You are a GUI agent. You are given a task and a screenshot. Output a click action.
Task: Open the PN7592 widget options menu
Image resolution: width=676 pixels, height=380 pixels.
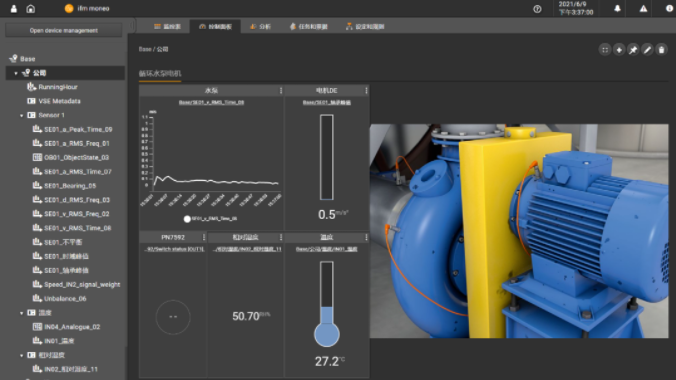tap(204, 237)
